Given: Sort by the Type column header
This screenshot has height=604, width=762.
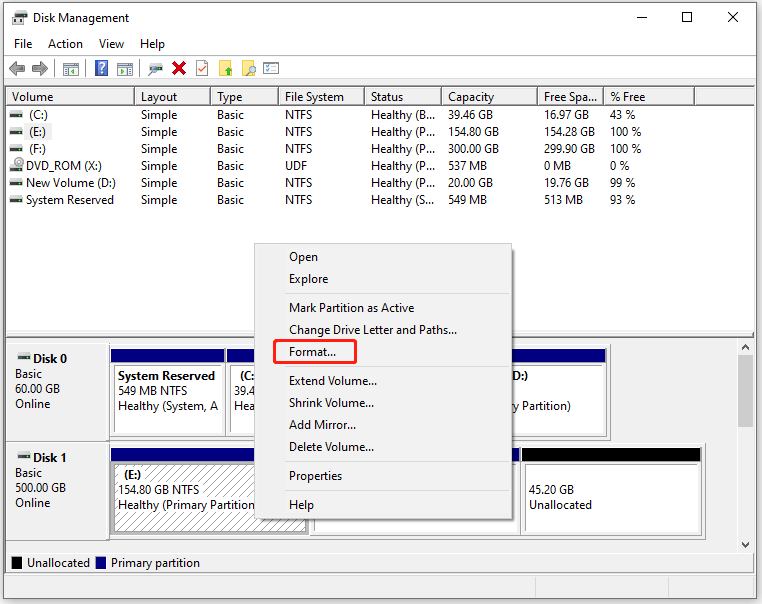Looking at the screenshot, I should pos(245,97).
